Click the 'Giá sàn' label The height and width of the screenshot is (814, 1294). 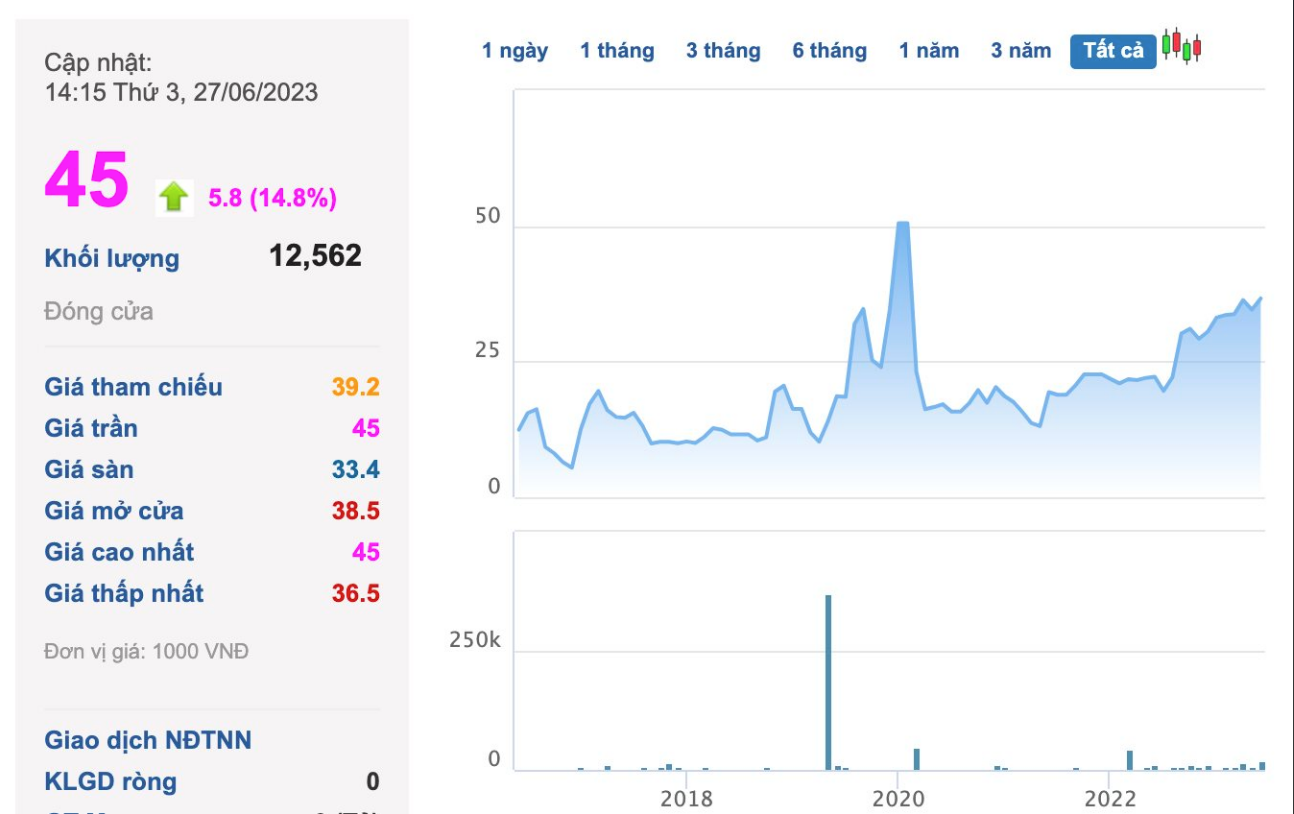(89, 469)
